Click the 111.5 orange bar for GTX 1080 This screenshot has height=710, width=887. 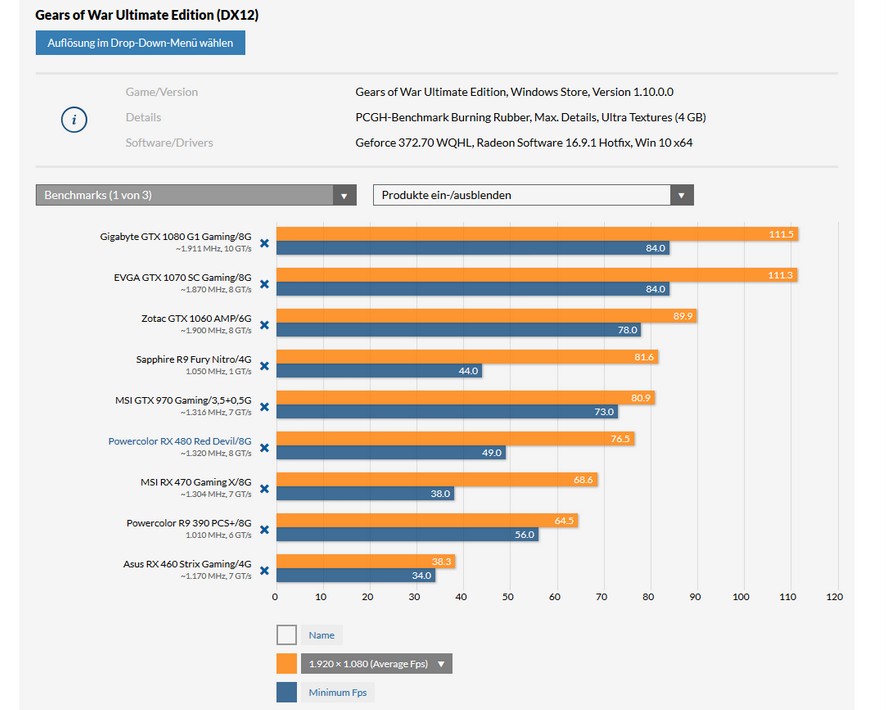tap(537, 234)
